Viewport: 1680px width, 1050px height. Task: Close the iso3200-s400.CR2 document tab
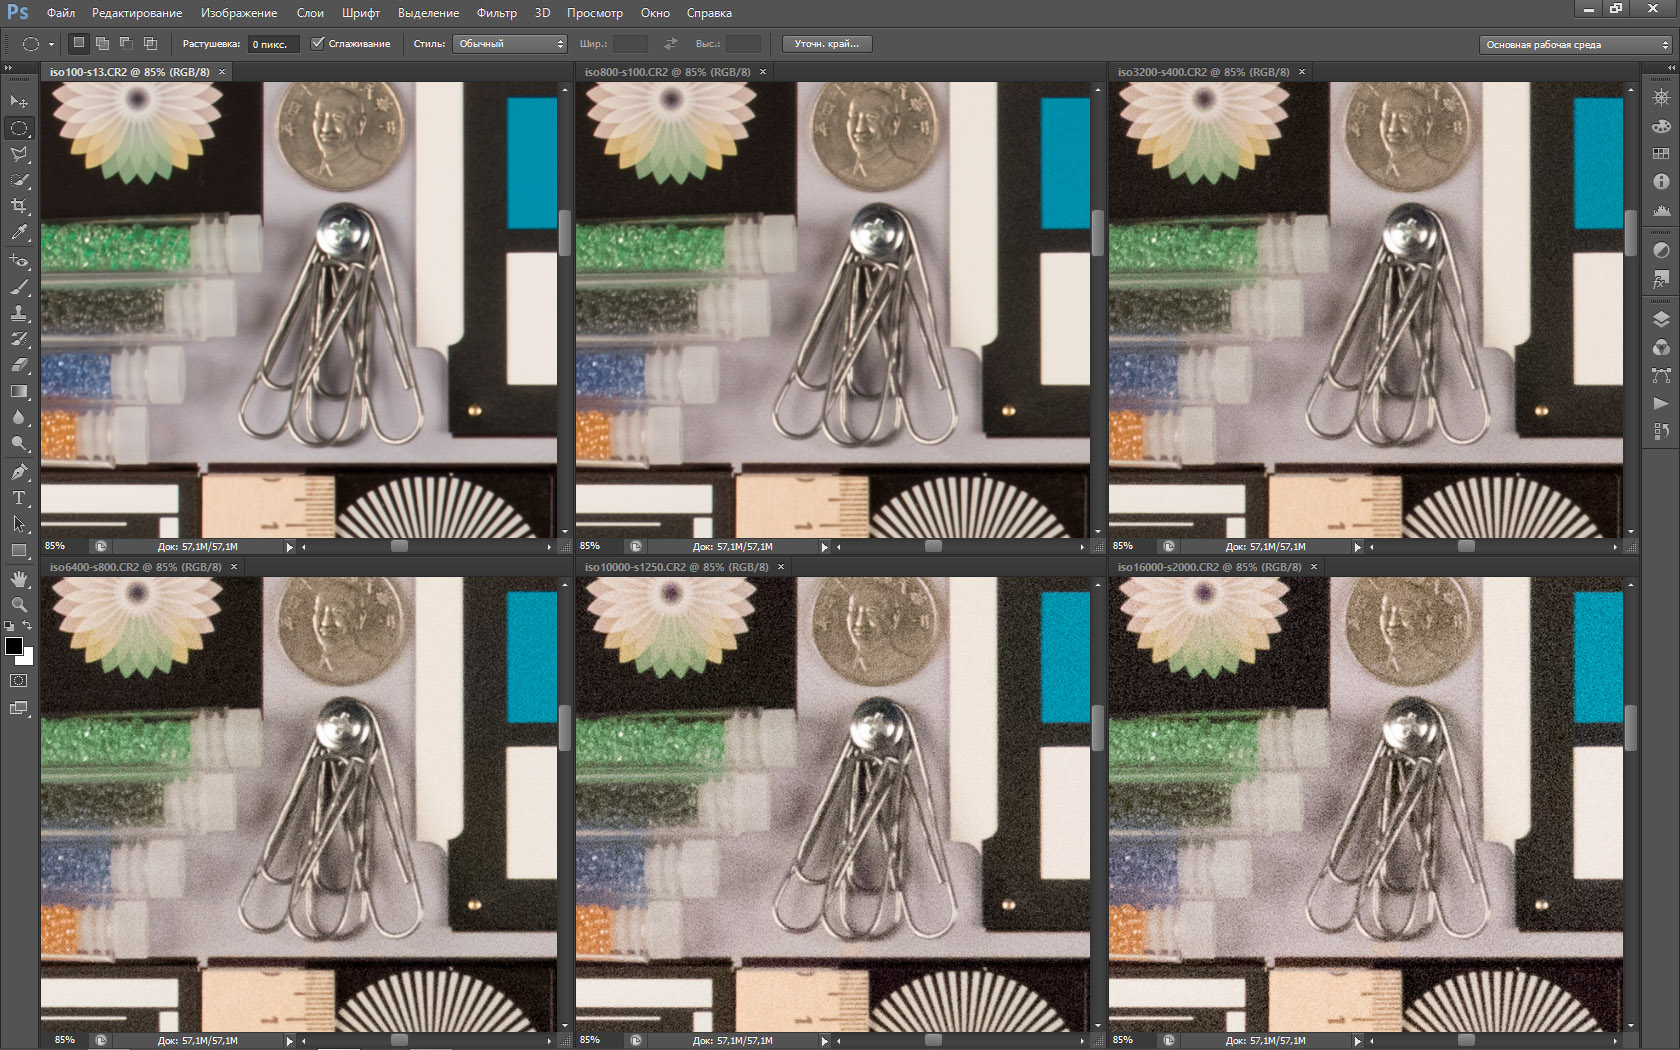tap(1302, 72)
